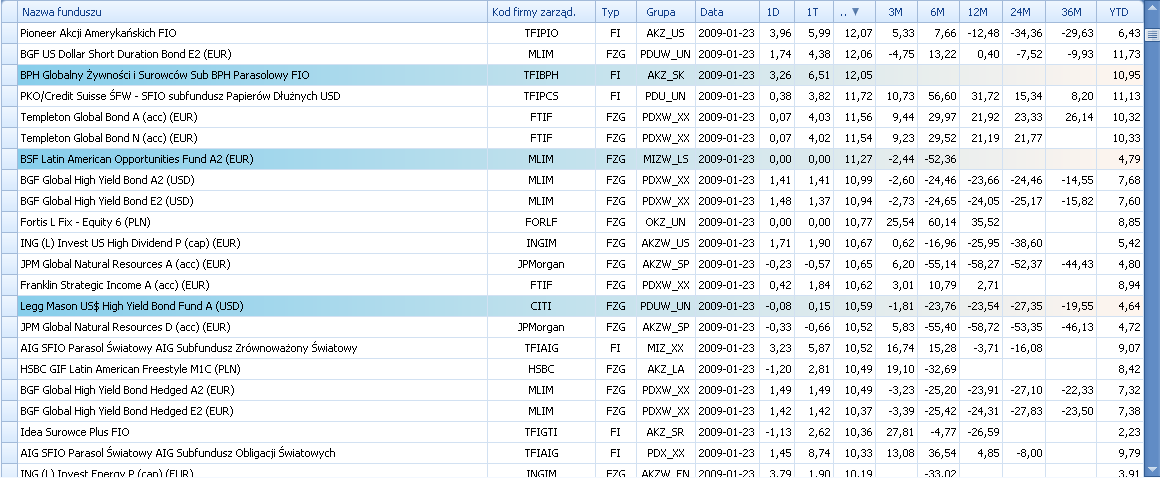This screenshot has width=1160, height=478.
Task: Click TFIPIO company code cell
Action: click(x=542, y=33)
